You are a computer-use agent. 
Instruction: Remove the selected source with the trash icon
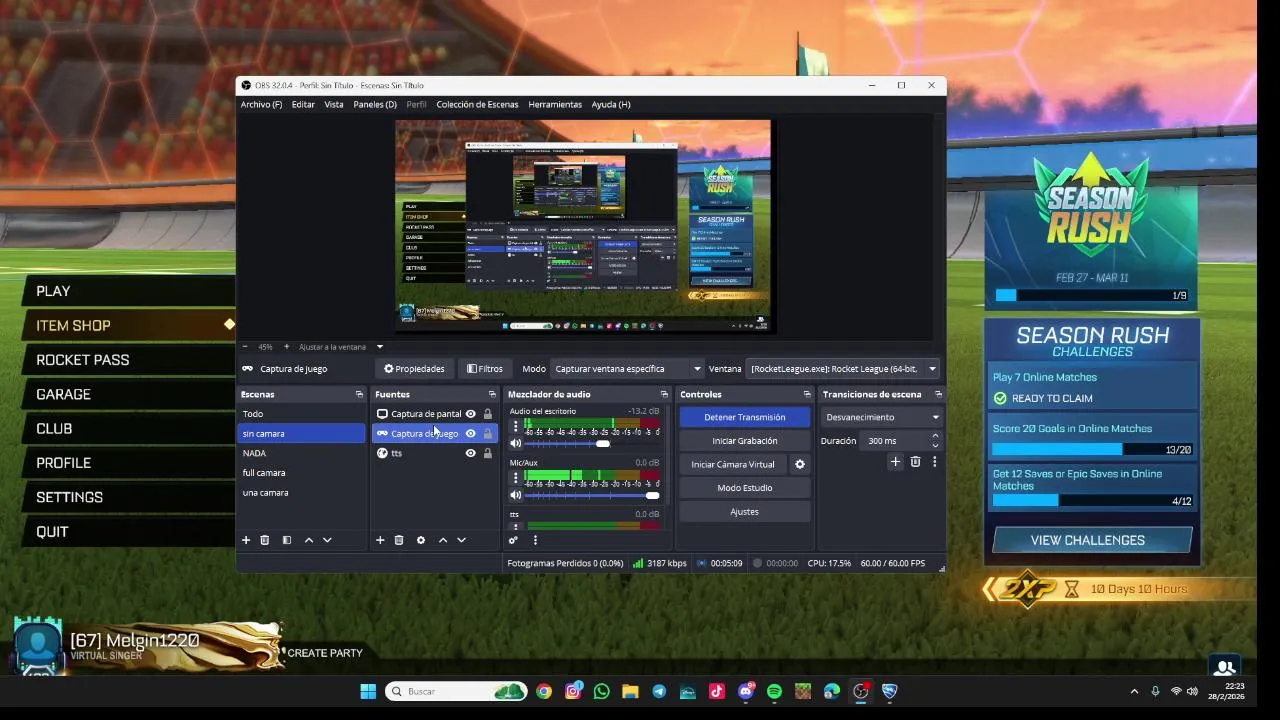click(x=399, y=540)
